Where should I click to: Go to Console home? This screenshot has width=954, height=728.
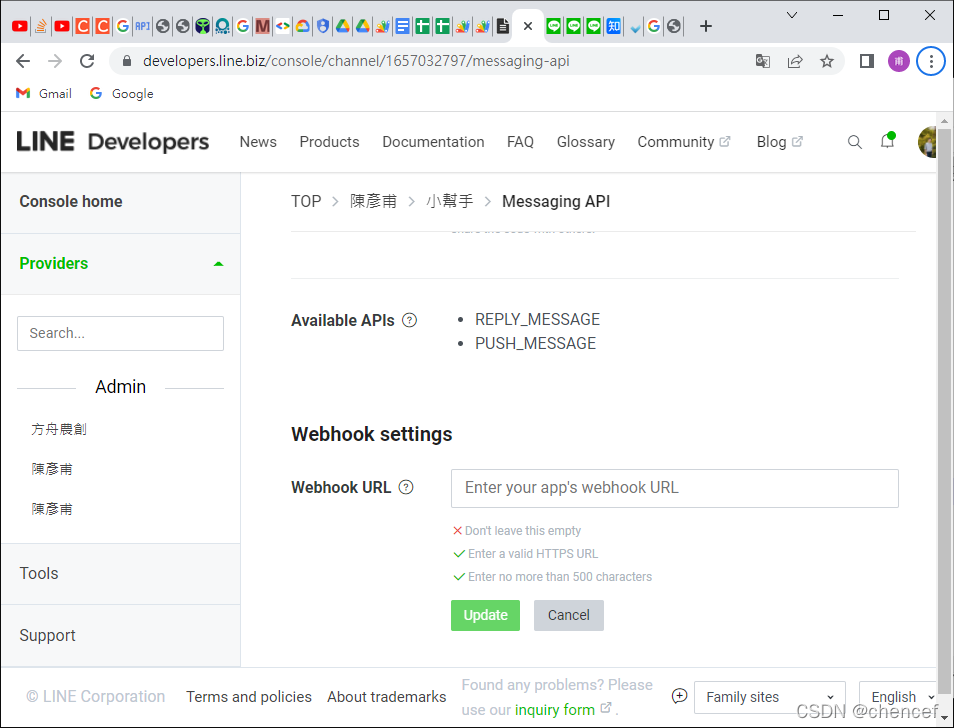point(71,201)
